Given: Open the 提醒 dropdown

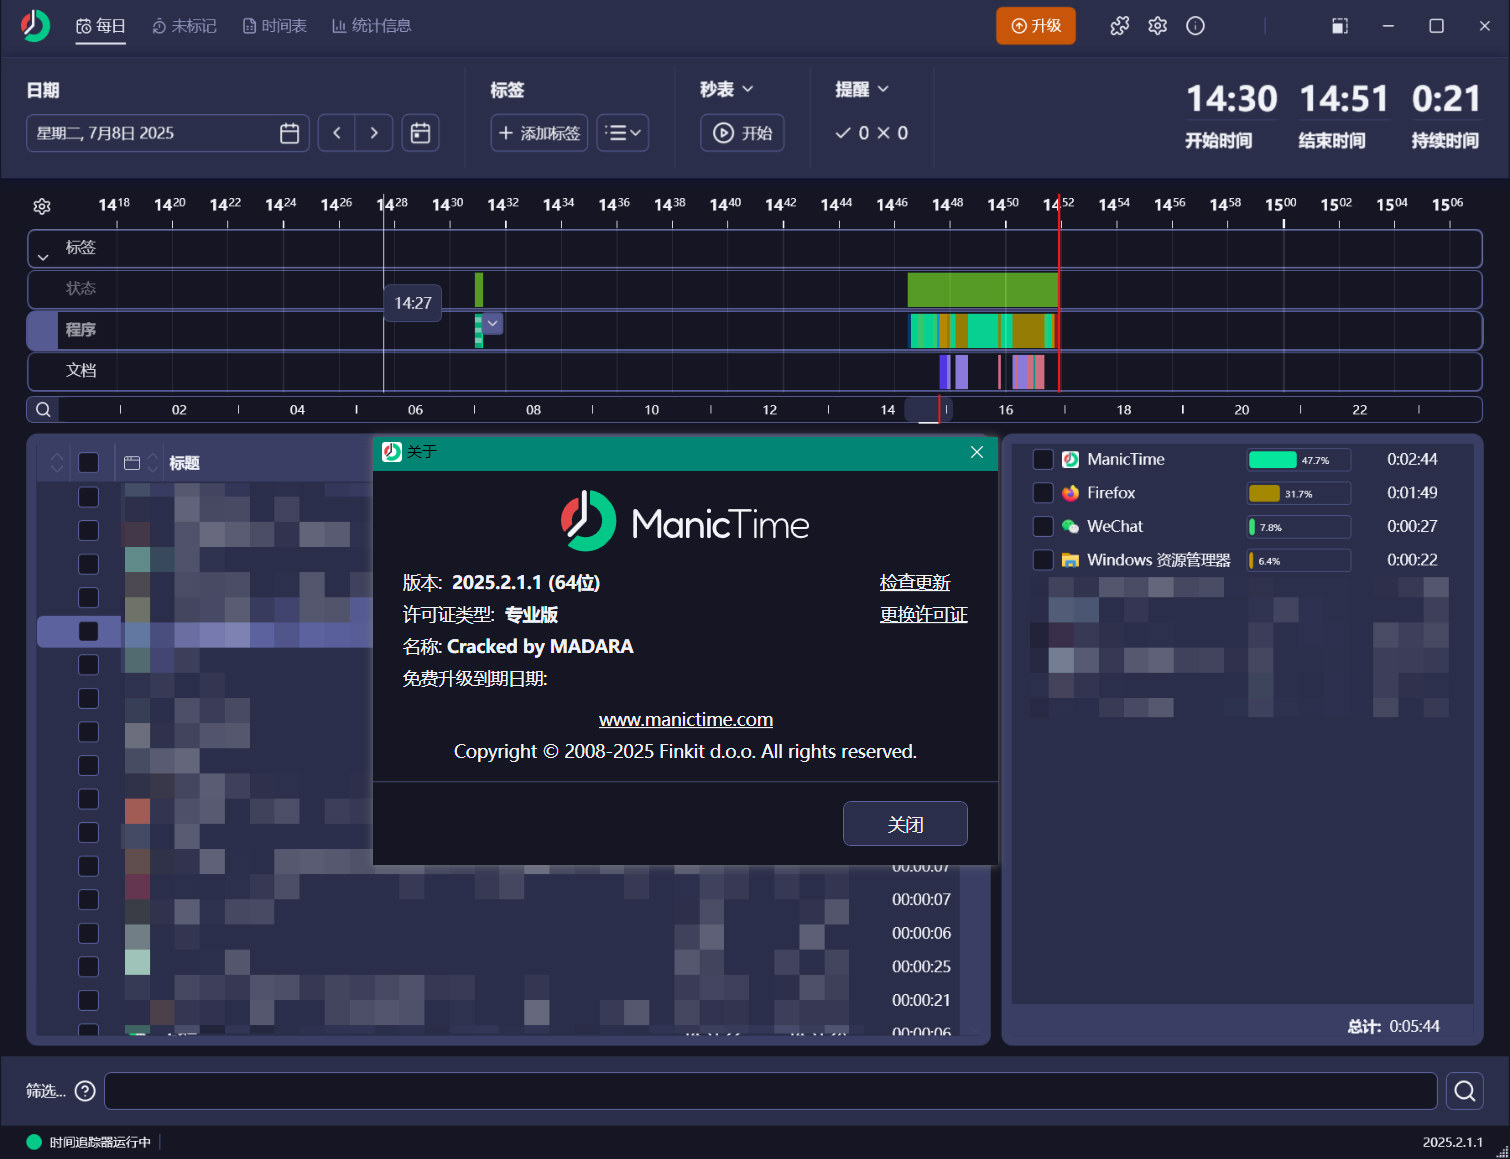Looking at the screenshot, I should 862,89.
